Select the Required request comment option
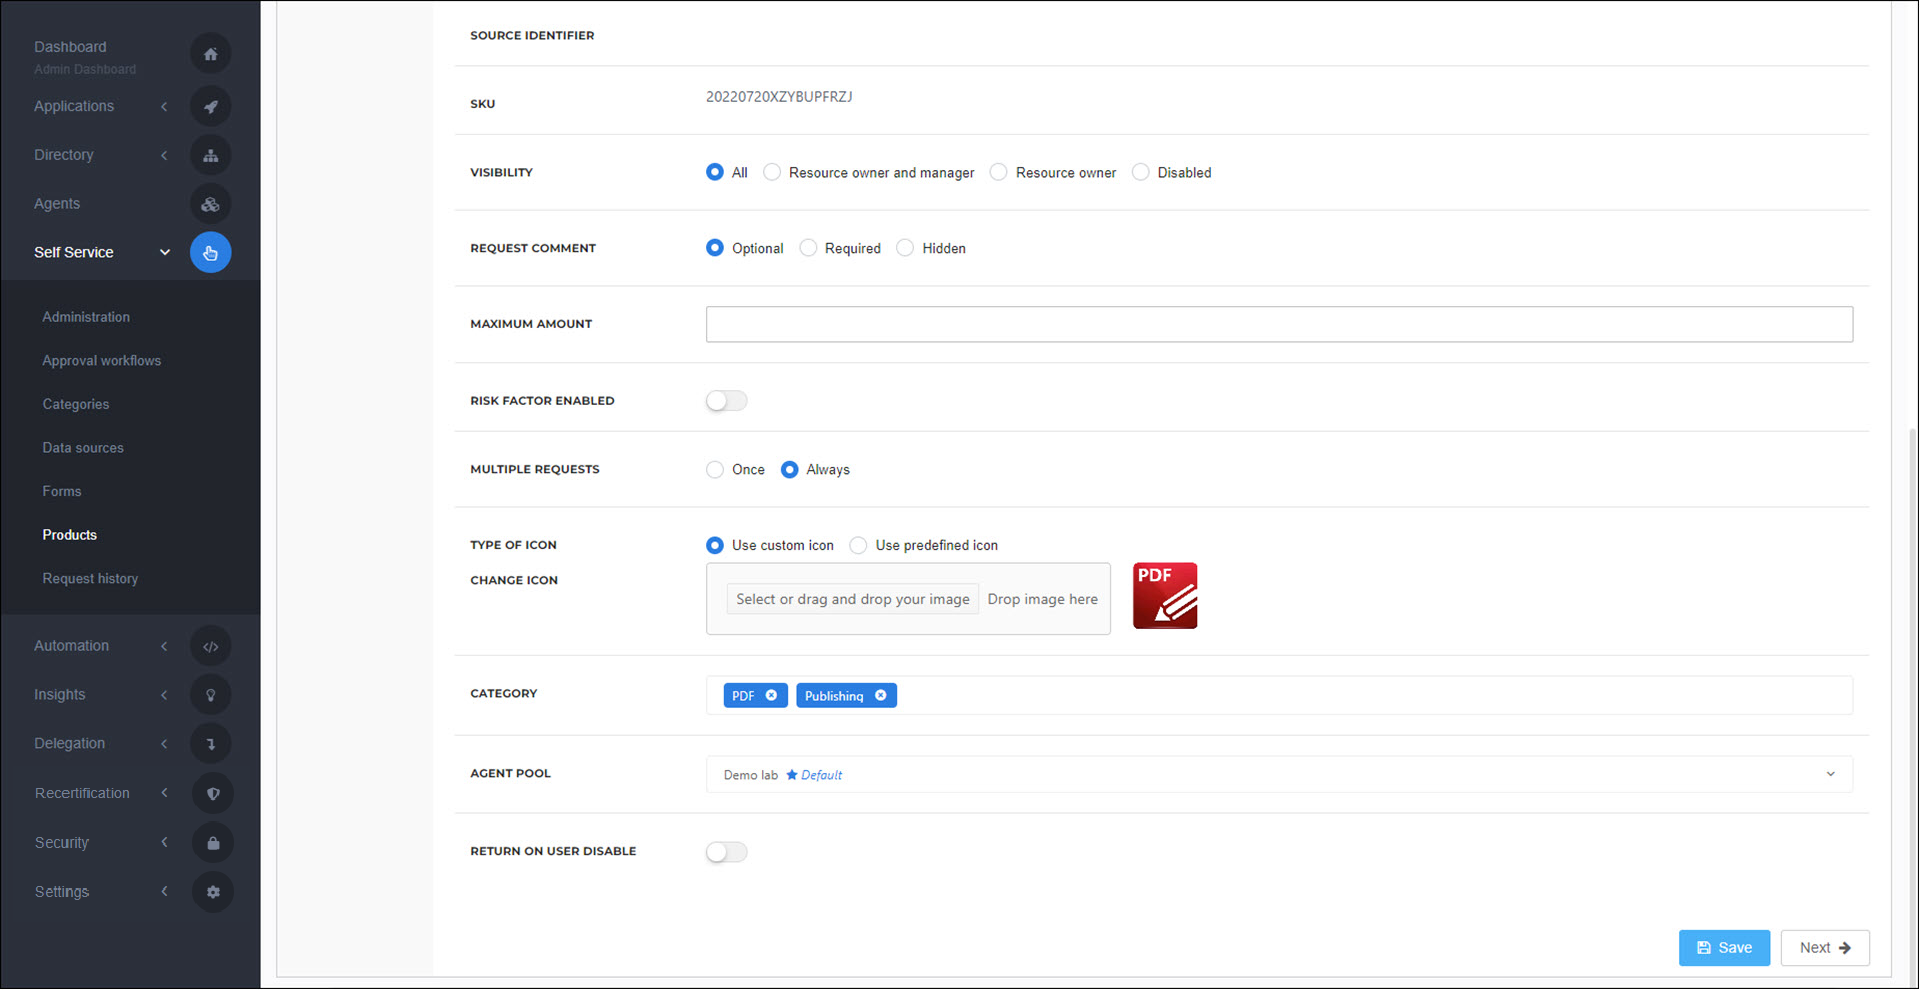The image size is (1920, 990). (808, 248)
